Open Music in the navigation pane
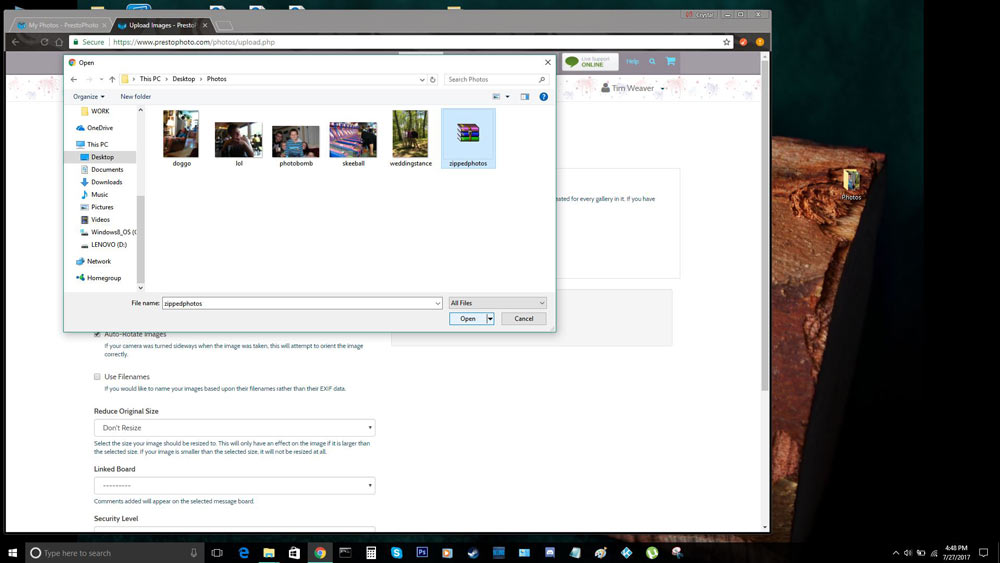Viewport: 1000px width, 563px height. (x=94, y=194)
